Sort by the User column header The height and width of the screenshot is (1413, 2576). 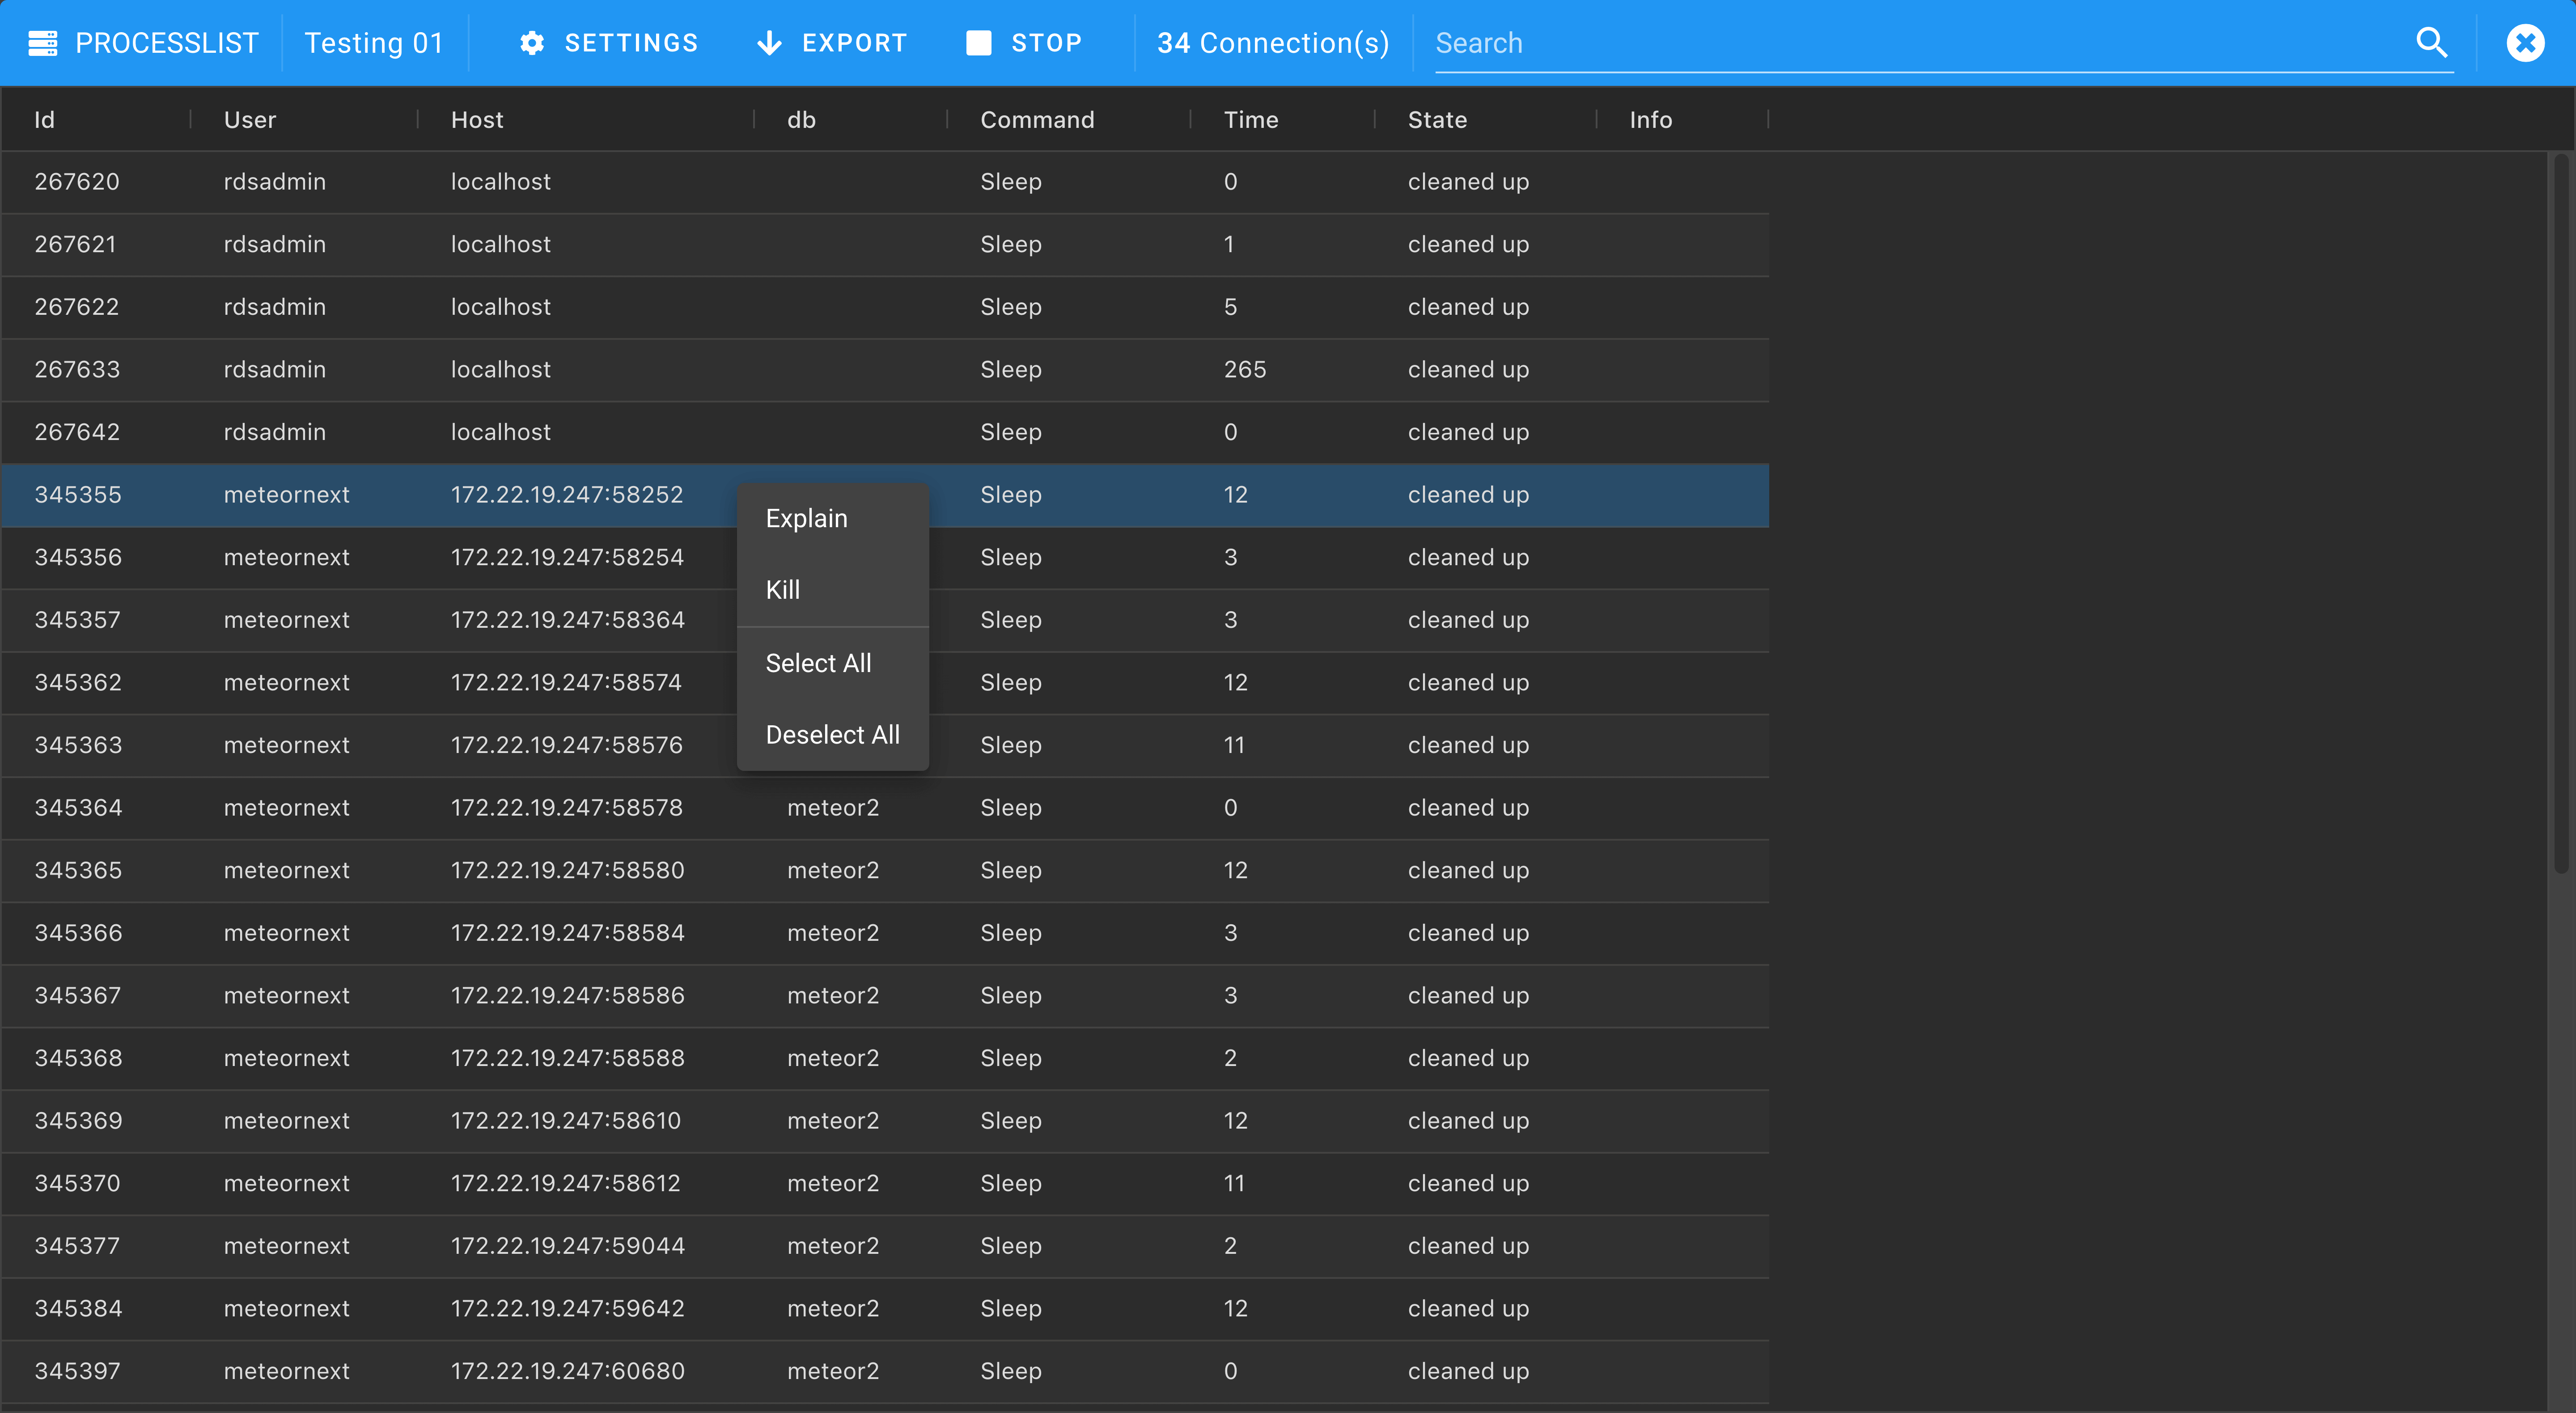[250, 120]
